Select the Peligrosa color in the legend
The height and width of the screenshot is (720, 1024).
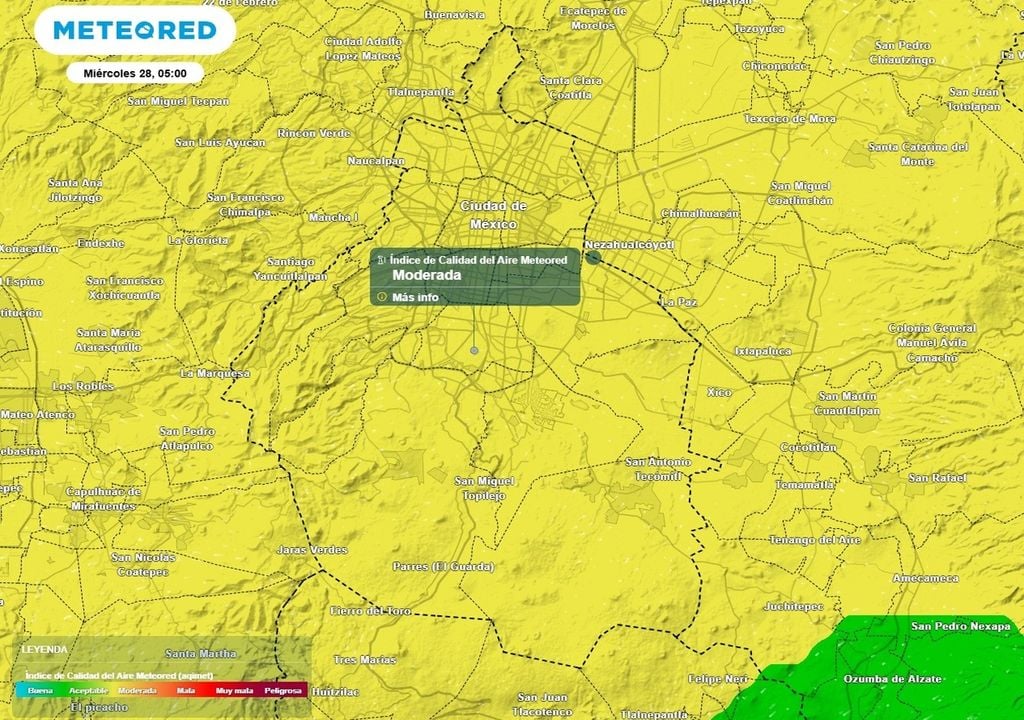click(283, 691)
